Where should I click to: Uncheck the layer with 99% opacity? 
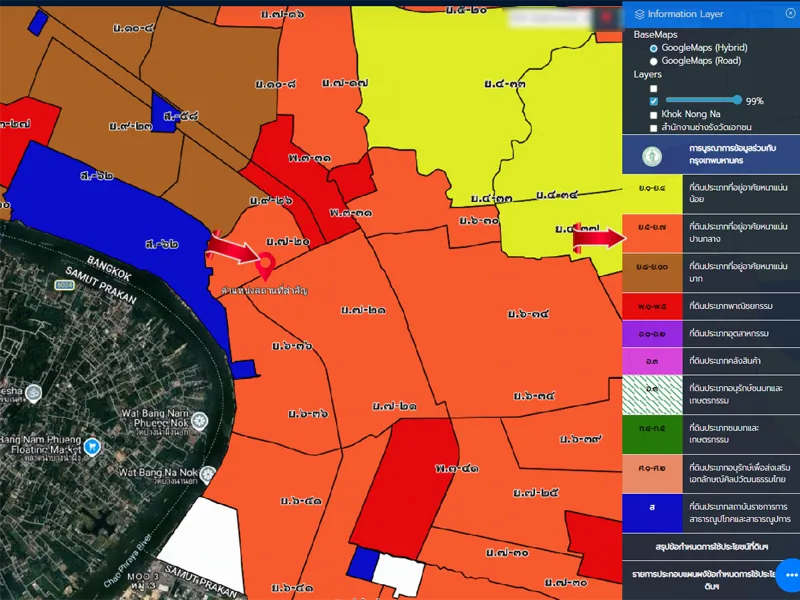pyautogui.click(x=653, y=101)
